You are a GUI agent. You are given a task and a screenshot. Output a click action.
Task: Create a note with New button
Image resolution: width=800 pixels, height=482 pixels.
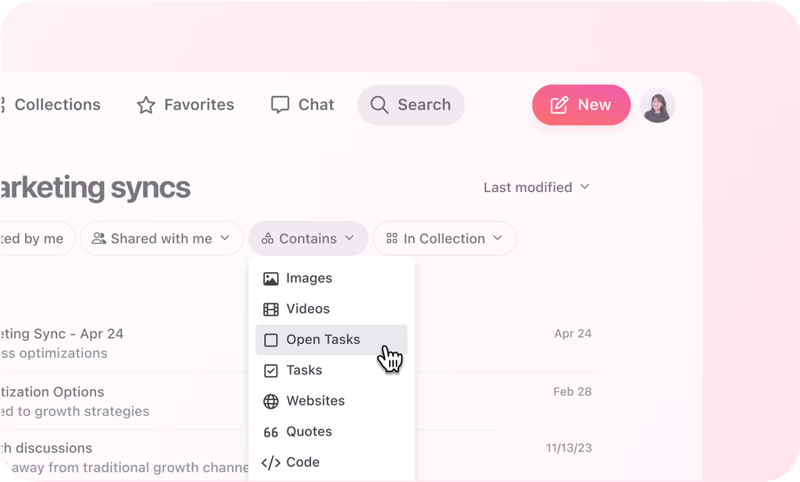coord(581,105)
